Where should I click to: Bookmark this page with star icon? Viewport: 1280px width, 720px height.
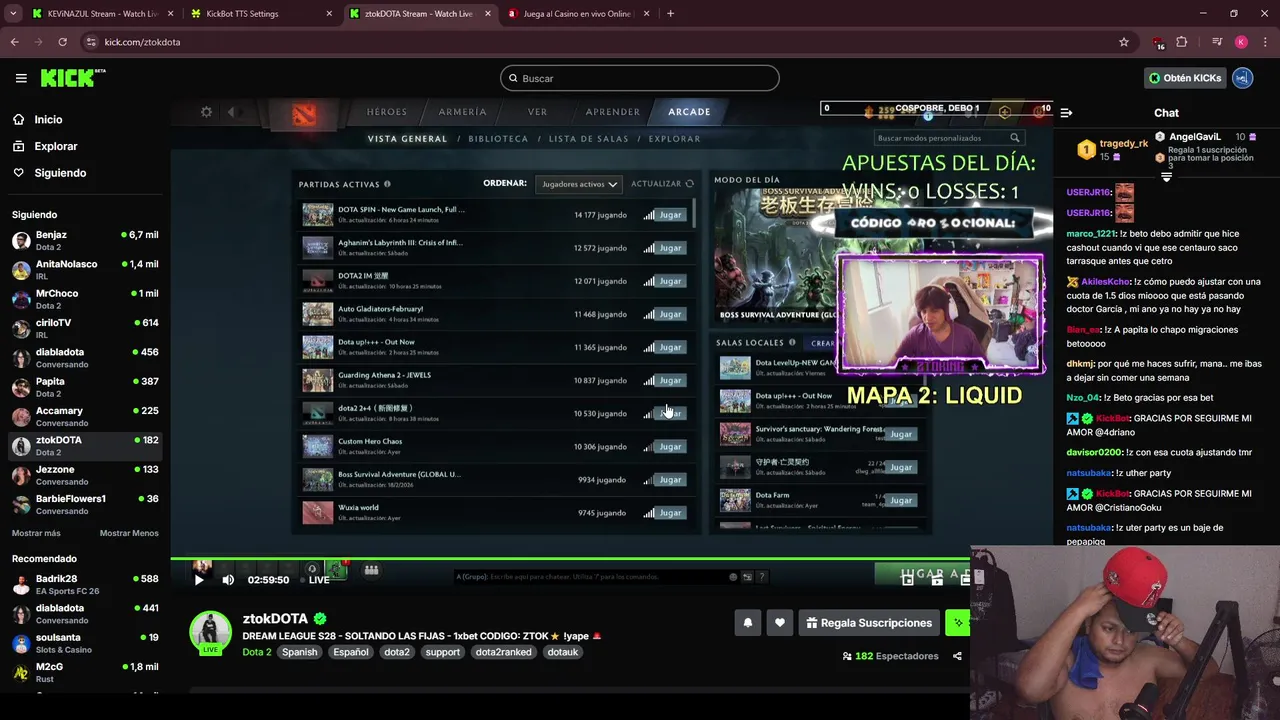click(x=1124, y=42)
